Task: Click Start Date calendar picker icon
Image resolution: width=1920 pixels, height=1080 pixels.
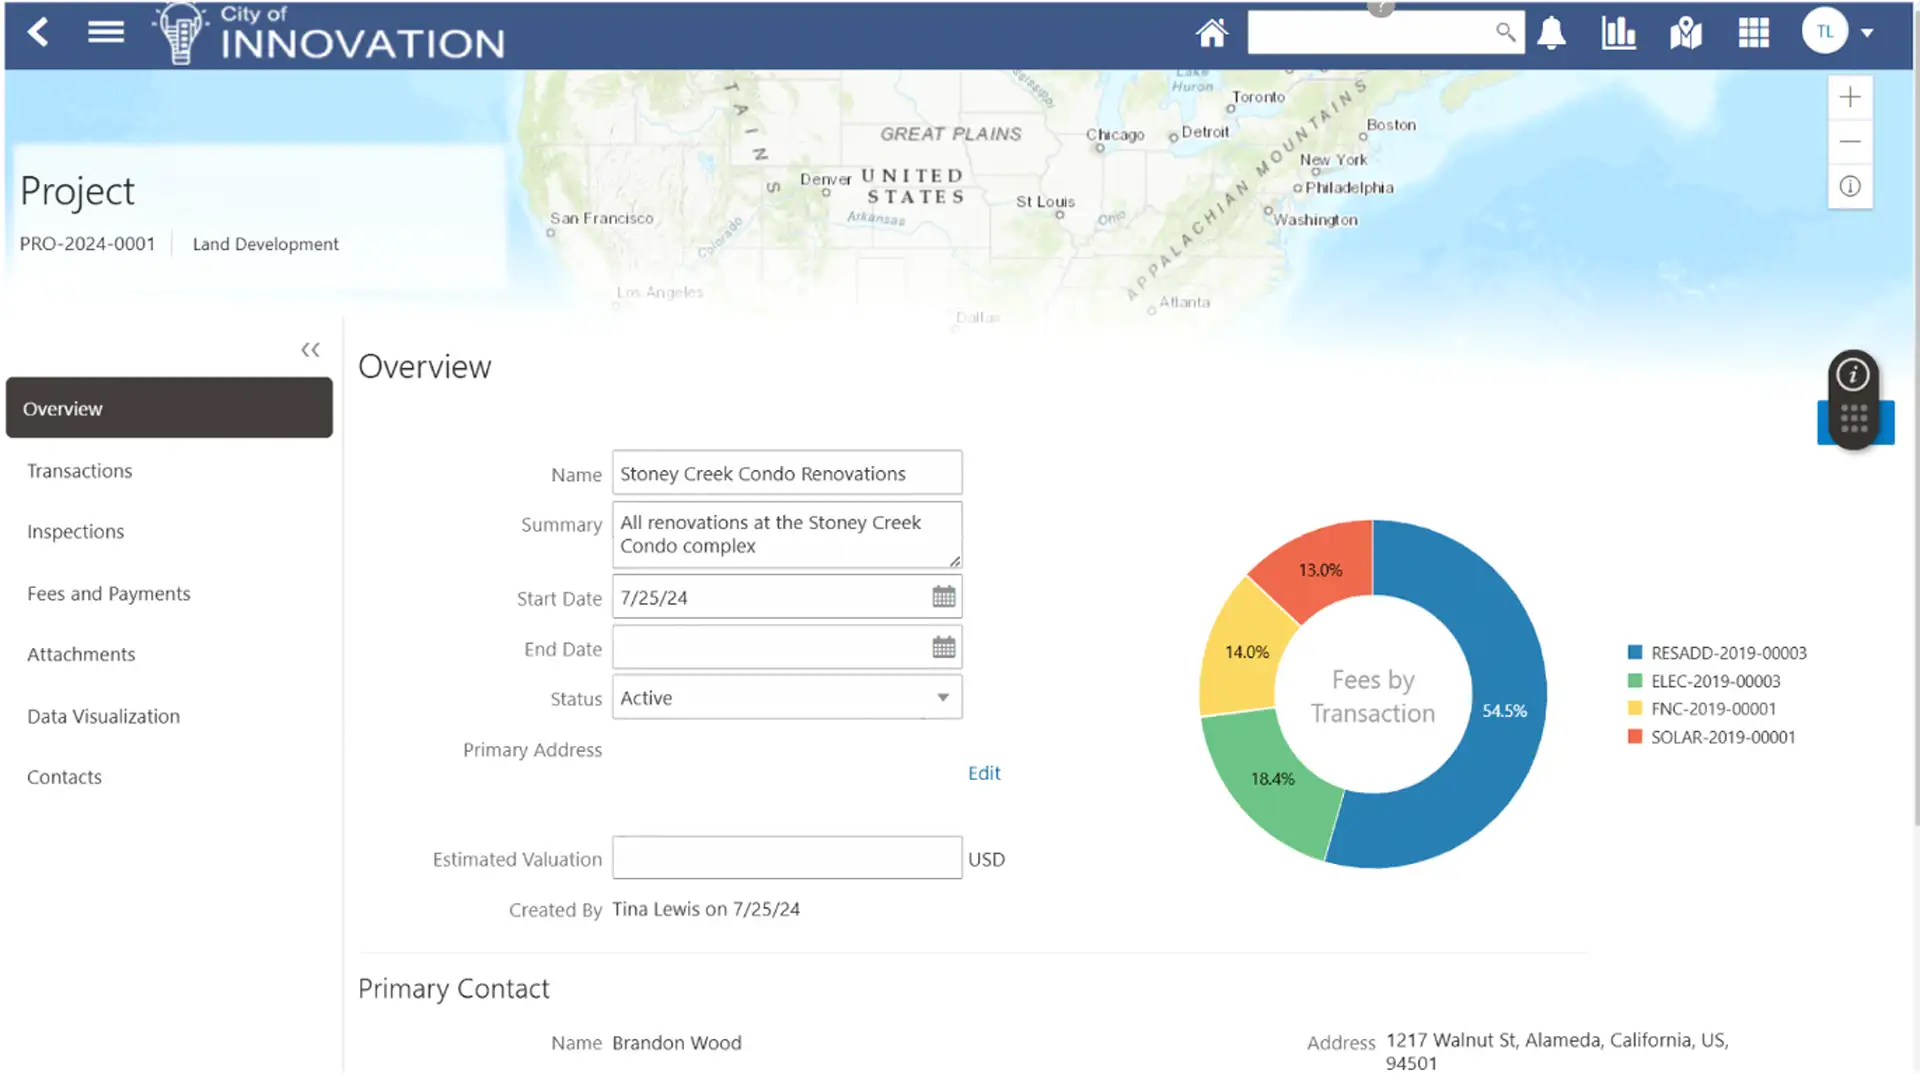Action: 943,597
